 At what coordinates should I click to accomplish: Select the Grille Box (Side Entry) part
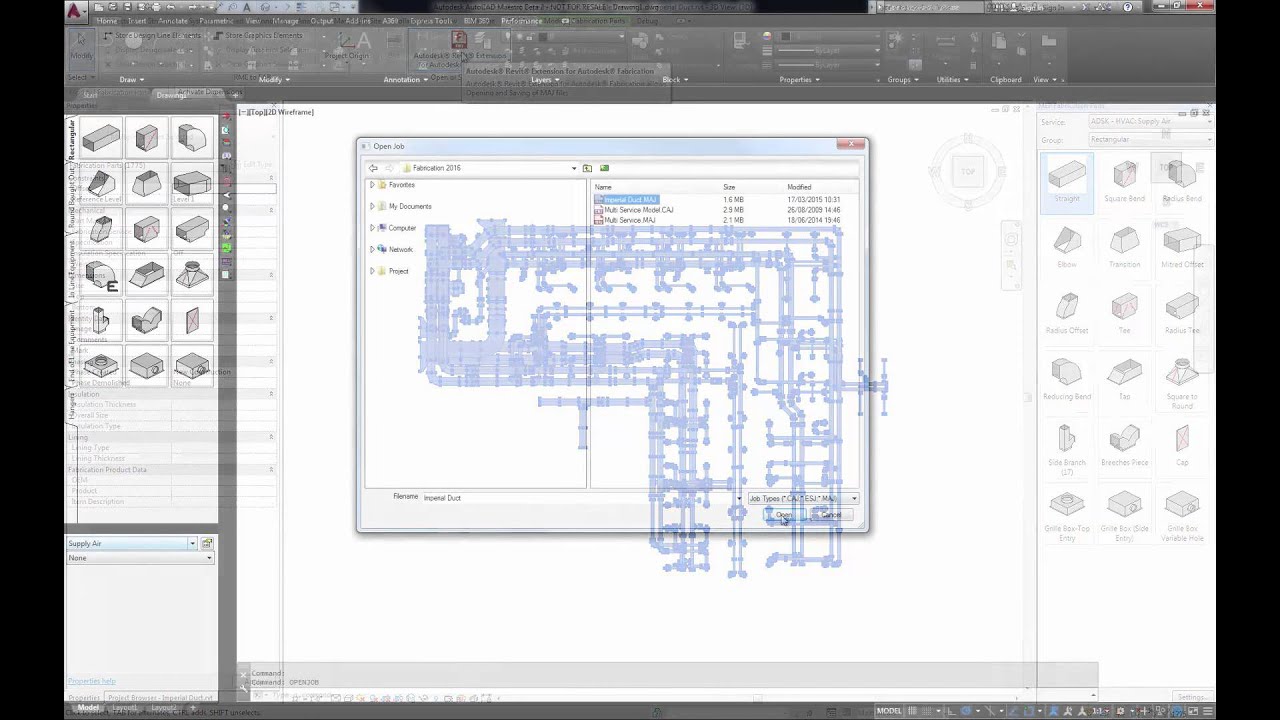(1124, 514)
